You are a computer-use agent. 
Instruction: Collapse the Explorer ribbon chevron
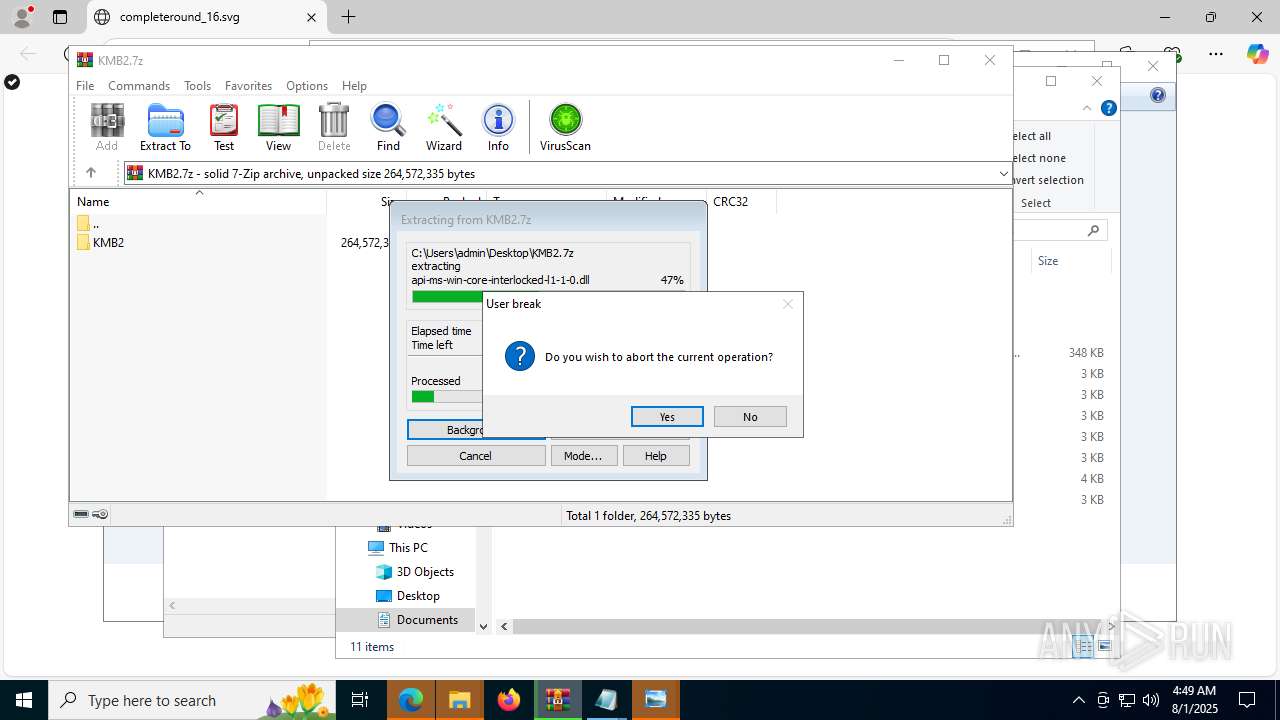point(1087,108)
